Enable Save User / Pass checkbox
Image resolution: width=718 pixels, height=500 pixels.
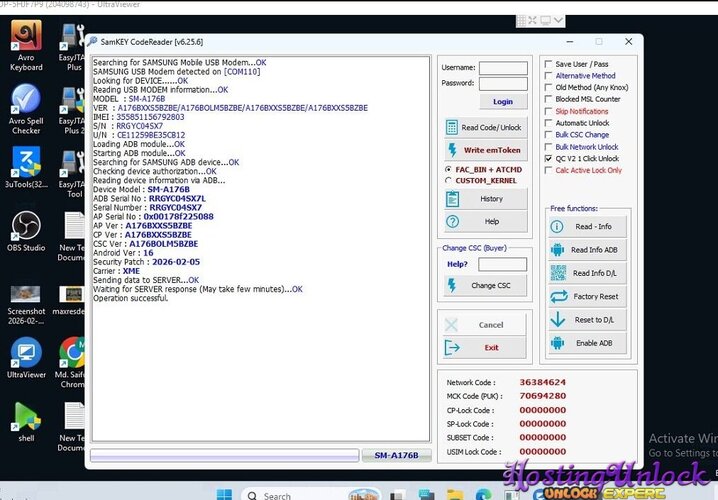(x=548, y=64)
